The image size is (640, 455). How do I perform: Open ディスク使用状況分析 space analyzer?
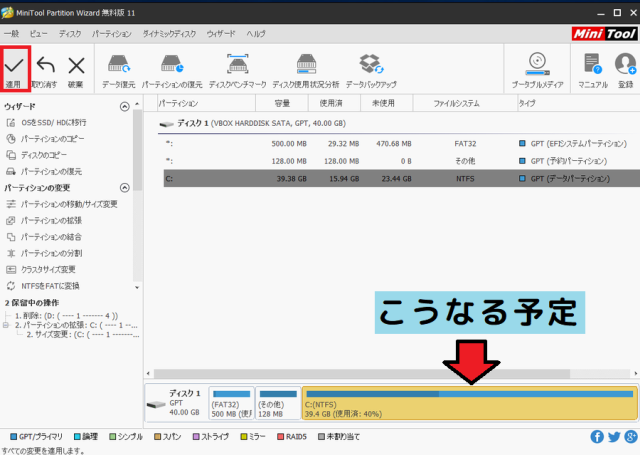[x=306, y=71]
